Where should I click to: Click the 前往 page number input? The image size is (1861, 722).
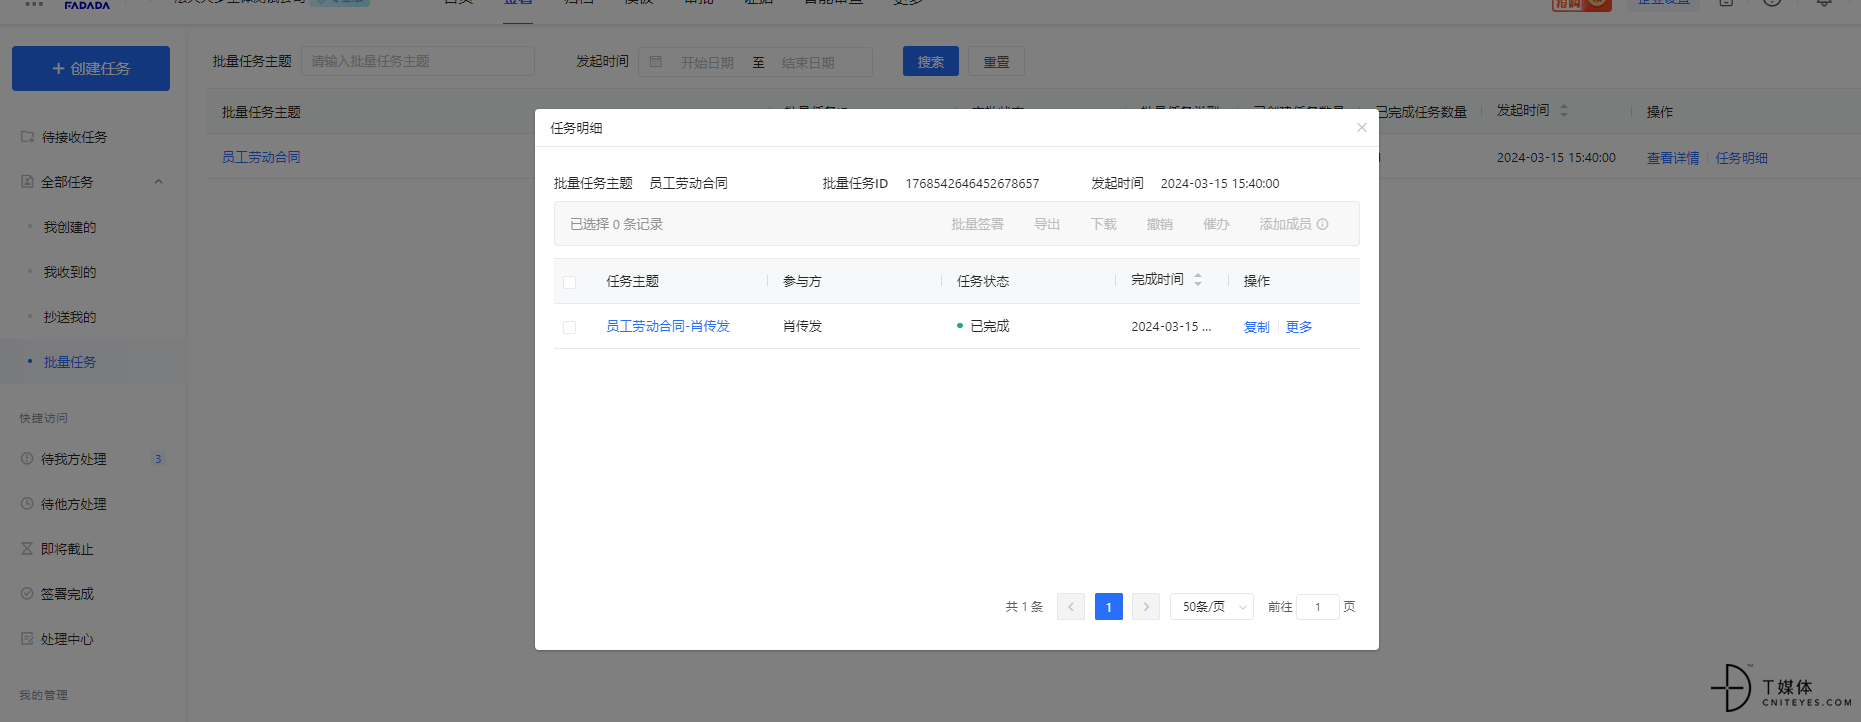1318,607
